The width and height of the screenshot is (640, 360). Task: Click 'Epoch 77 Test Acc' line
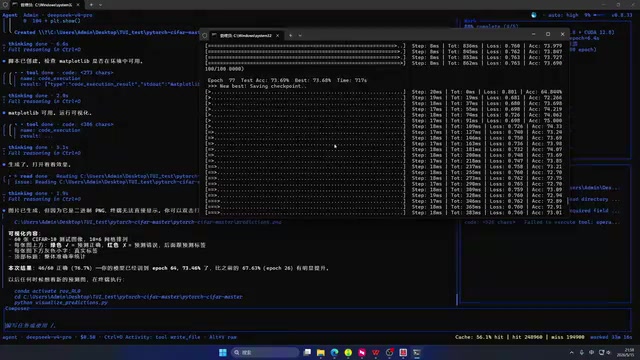pyautogui.click(x=287, y=80)
